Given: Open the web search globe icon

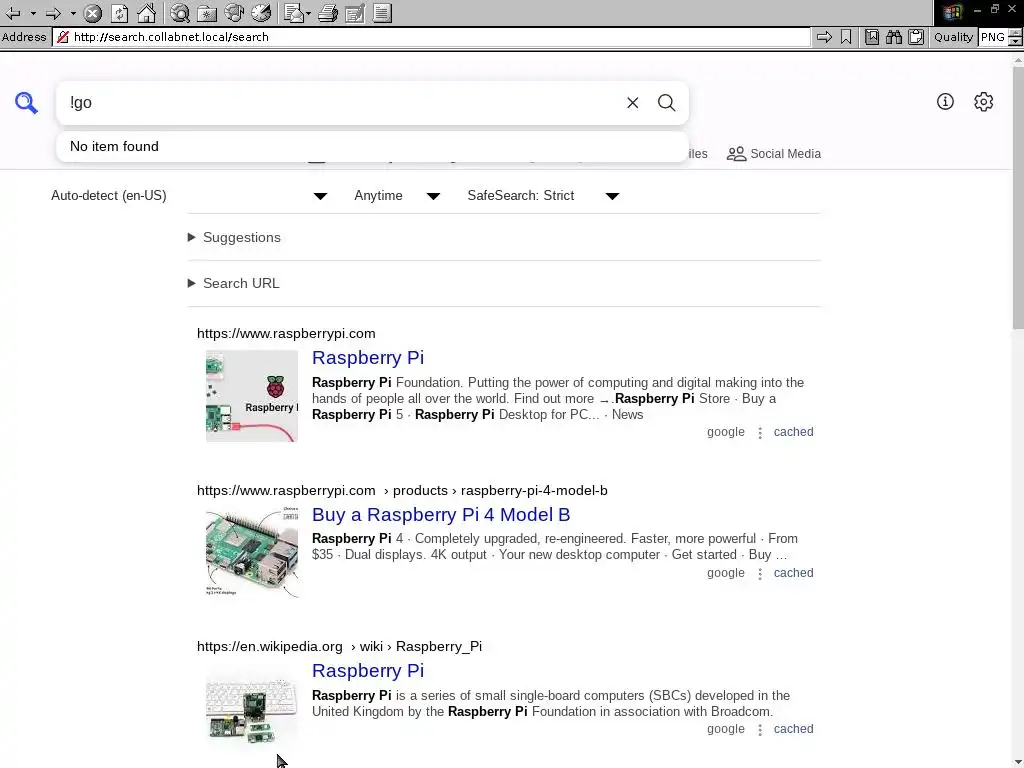Looking at the screenshot, I should [x=180, y=13].
